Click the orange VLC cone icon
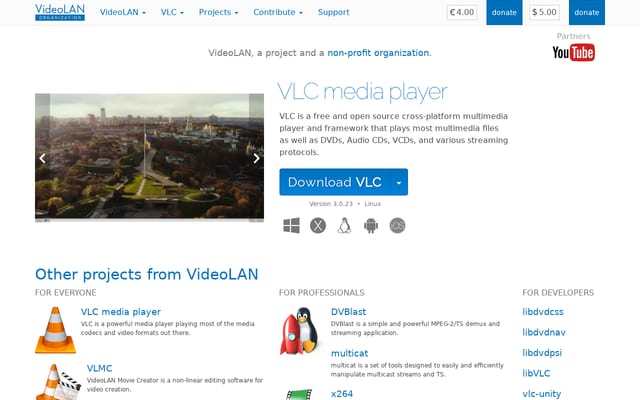Image resolution: width=640 pixels, height=400 pixels. pos(55,330)
